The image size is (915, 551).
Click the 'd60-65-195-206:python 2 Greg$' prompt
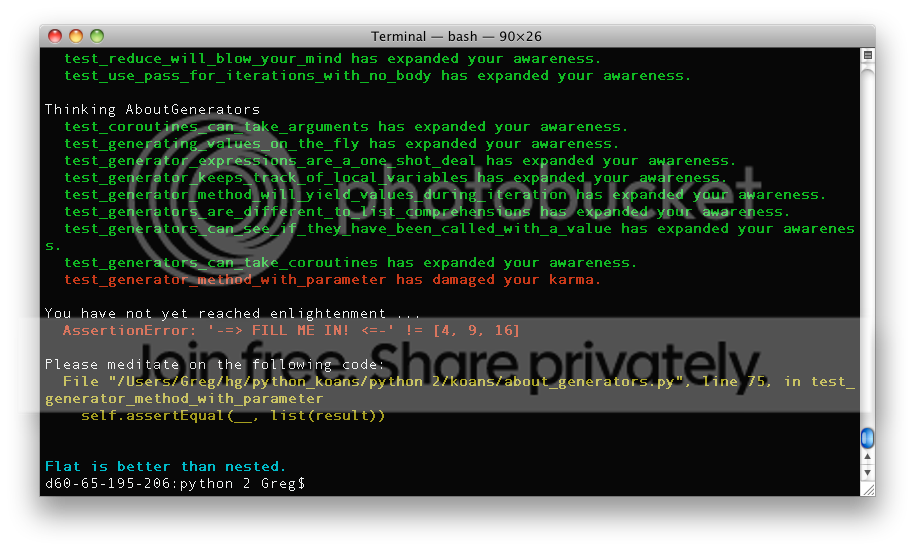pos(175,483)
